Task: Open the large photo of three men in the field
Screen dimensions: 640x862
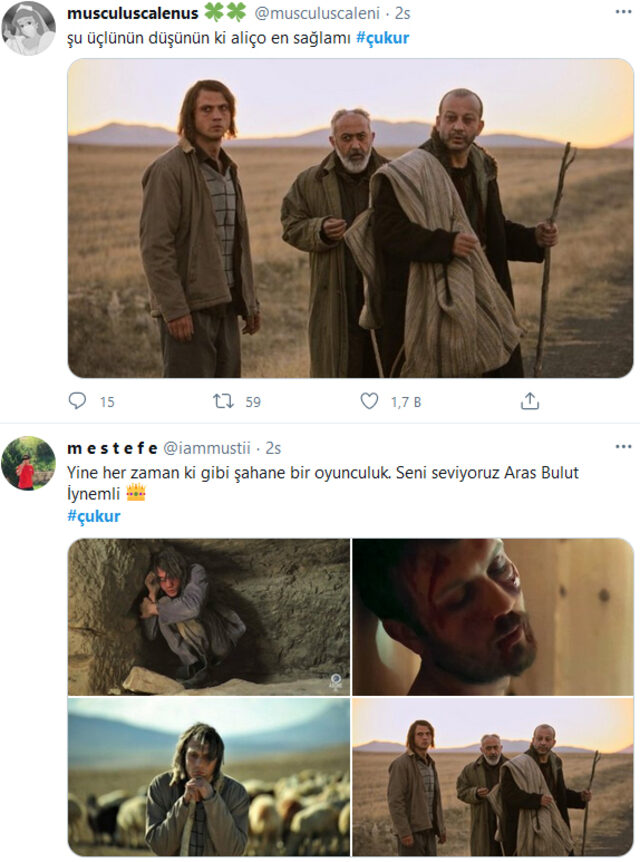Action: coord(350,218)
